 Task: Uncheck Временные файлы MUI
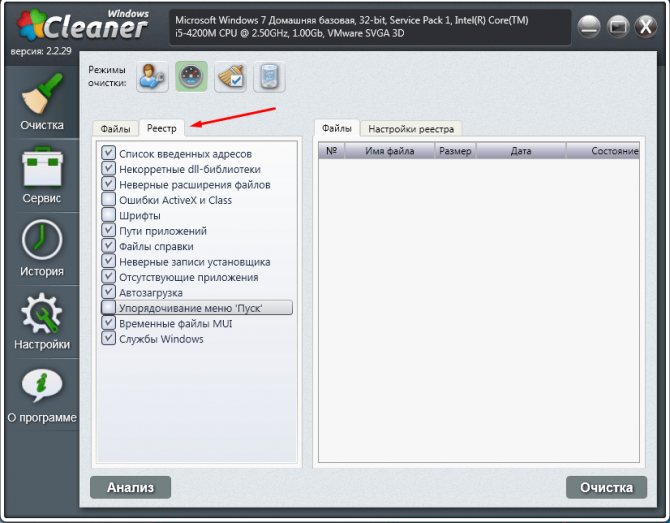coord(109,323)
